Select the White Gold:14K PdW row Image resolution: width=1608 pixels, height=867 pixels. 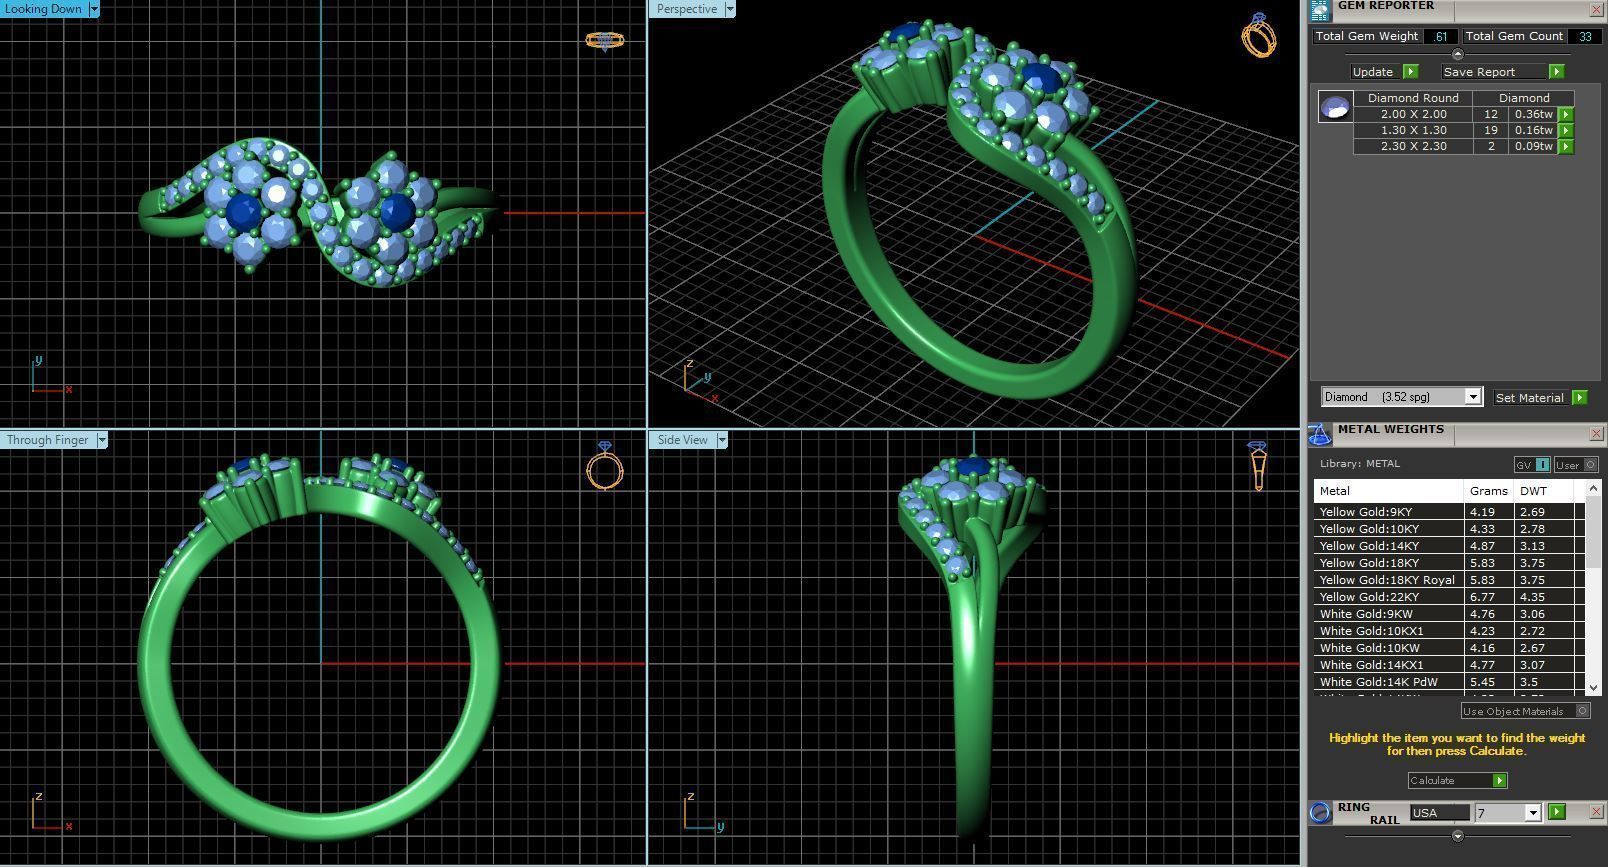click(1449, 682)
